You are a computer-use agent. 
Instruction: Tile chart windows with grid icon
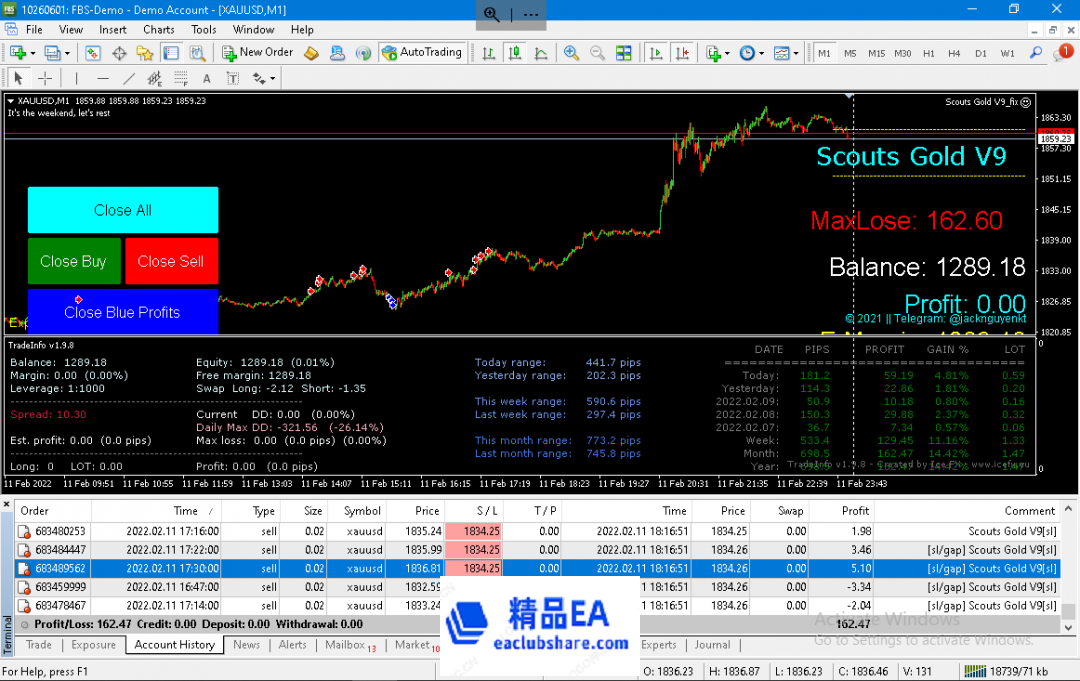[623, 53]
